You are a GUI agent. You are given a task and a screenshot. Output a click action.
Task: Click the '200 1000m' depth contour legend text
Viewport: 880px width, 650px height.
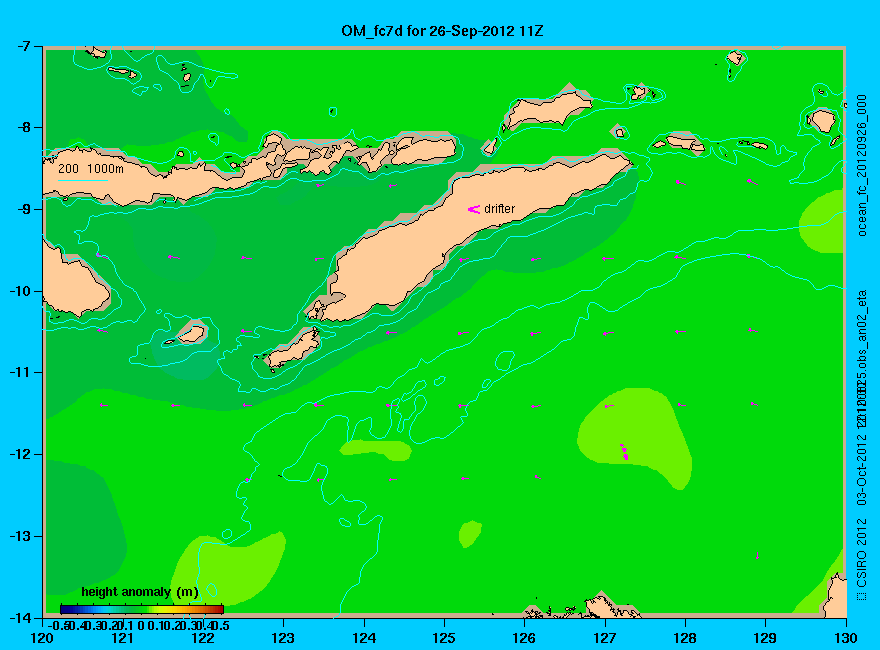coord(91,168)
